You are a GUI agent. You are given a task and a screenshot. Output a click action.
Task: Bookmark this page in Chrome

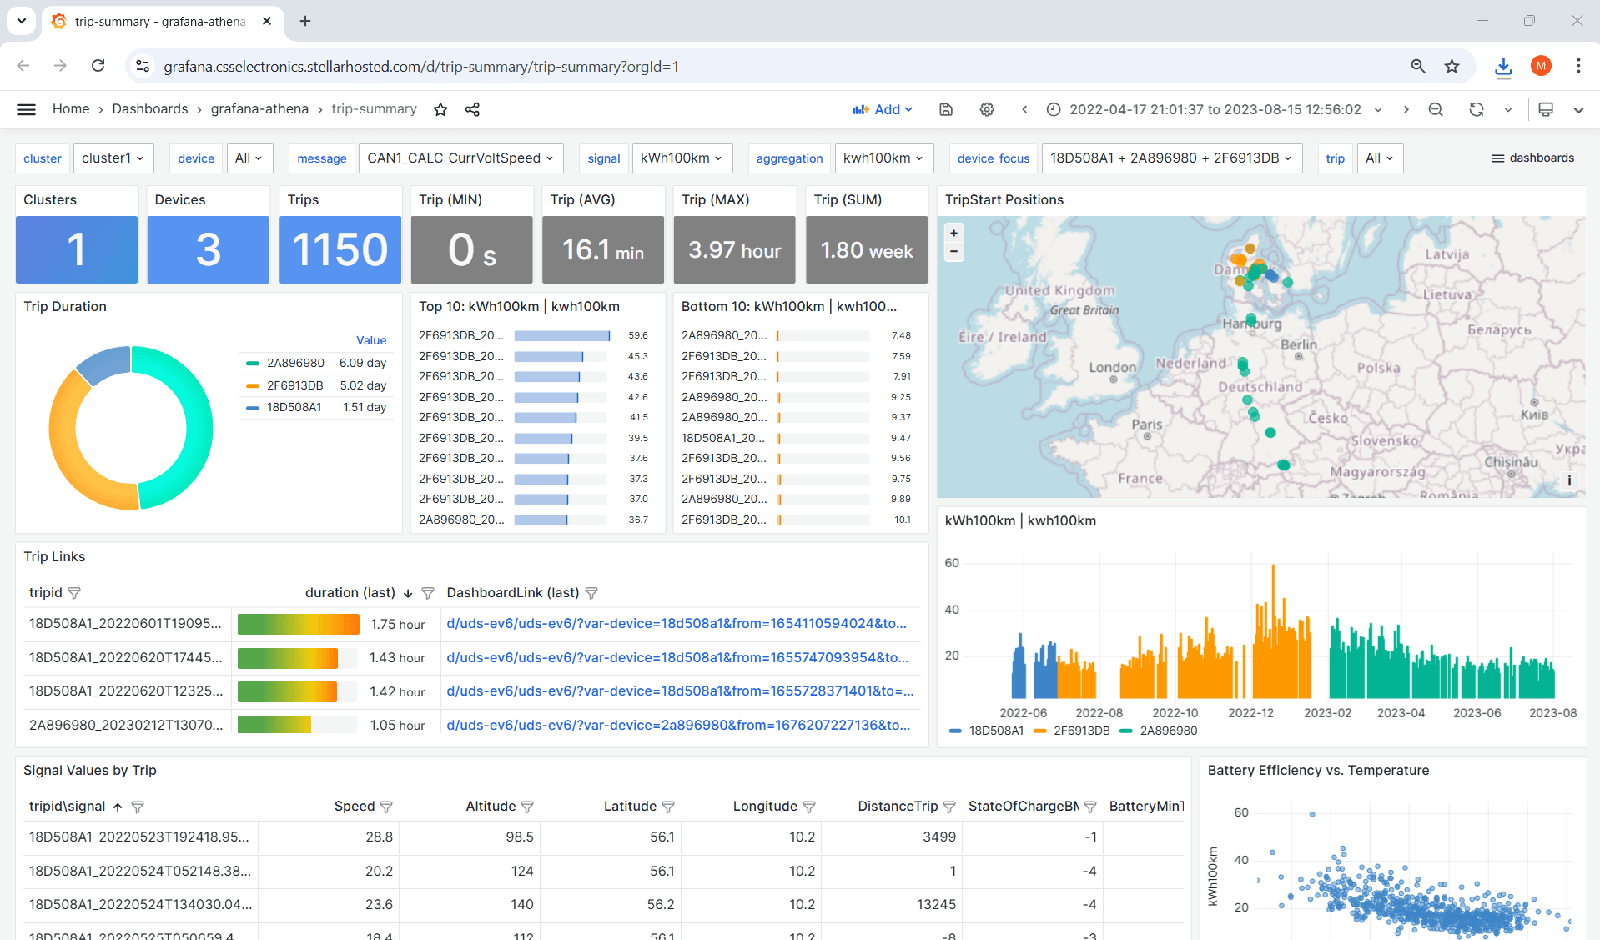1452,66
